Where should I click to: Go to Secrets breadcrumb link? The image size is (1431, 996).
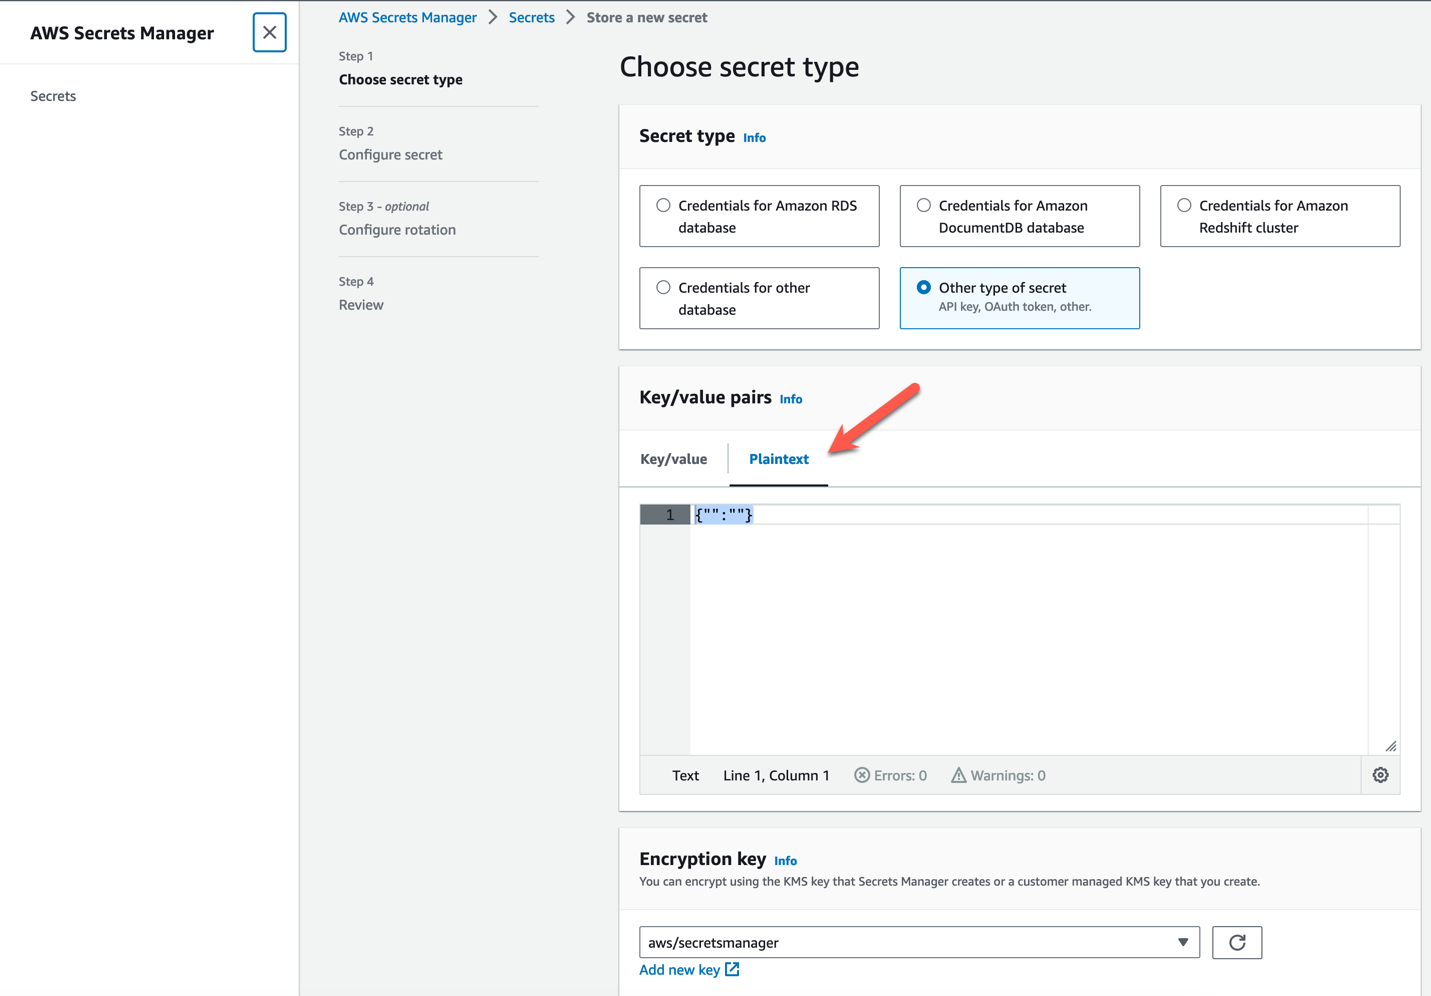click(531, 17)
